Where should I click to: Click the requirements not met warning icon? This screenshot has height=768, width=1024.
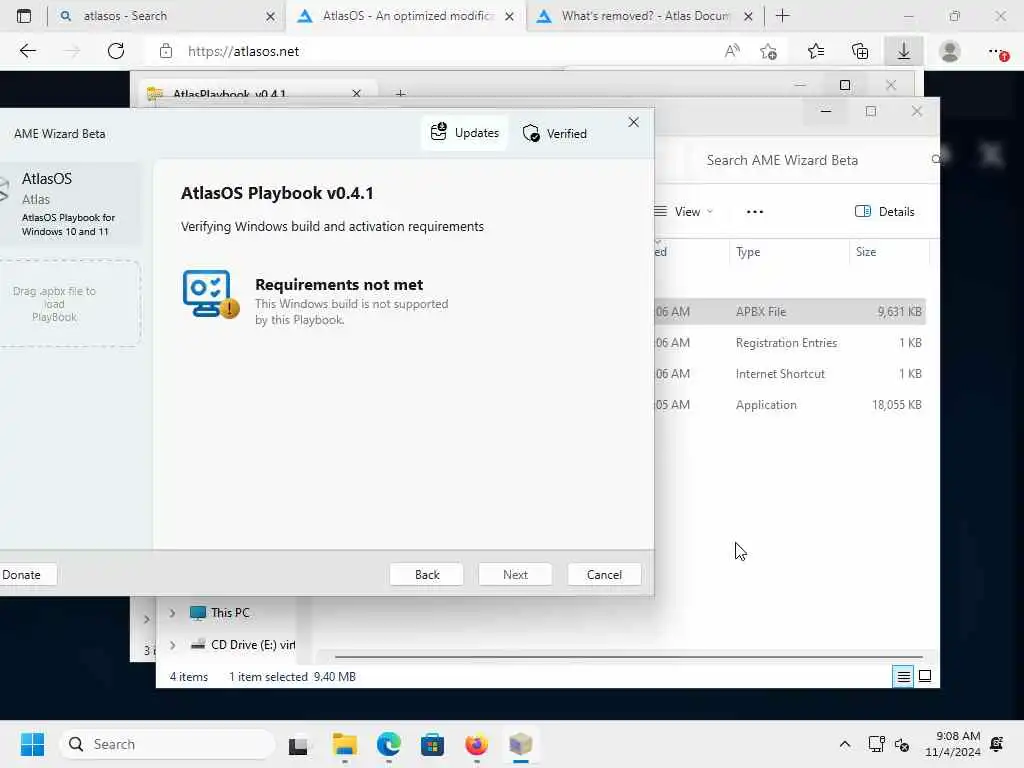pyautogui.click(x=211, y=294)
